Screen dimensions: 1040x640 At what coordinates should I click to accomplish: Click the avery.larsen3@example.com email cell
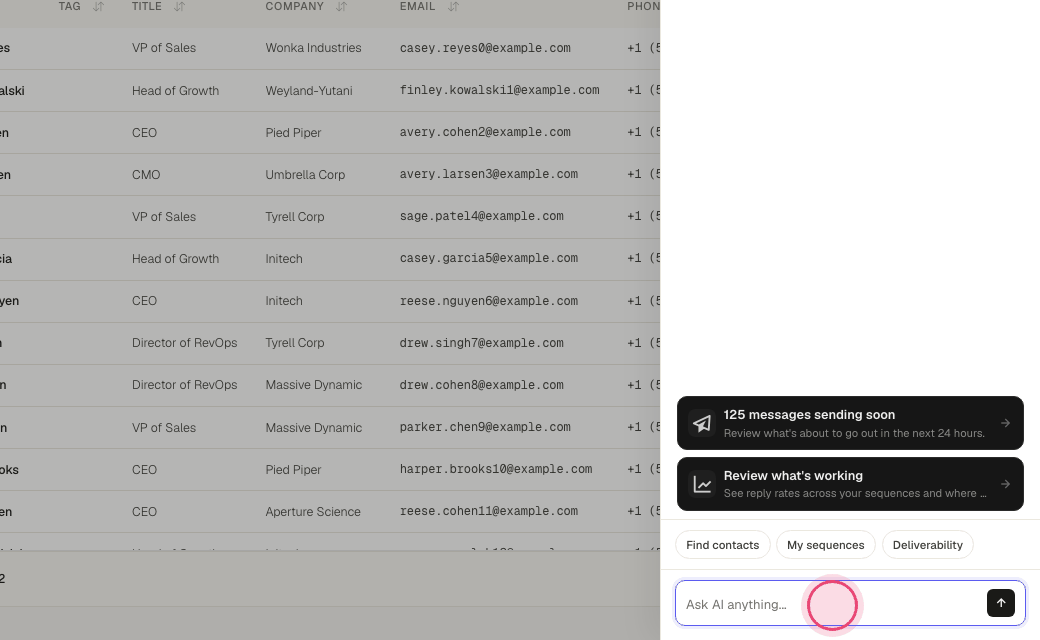coord(489,174)
